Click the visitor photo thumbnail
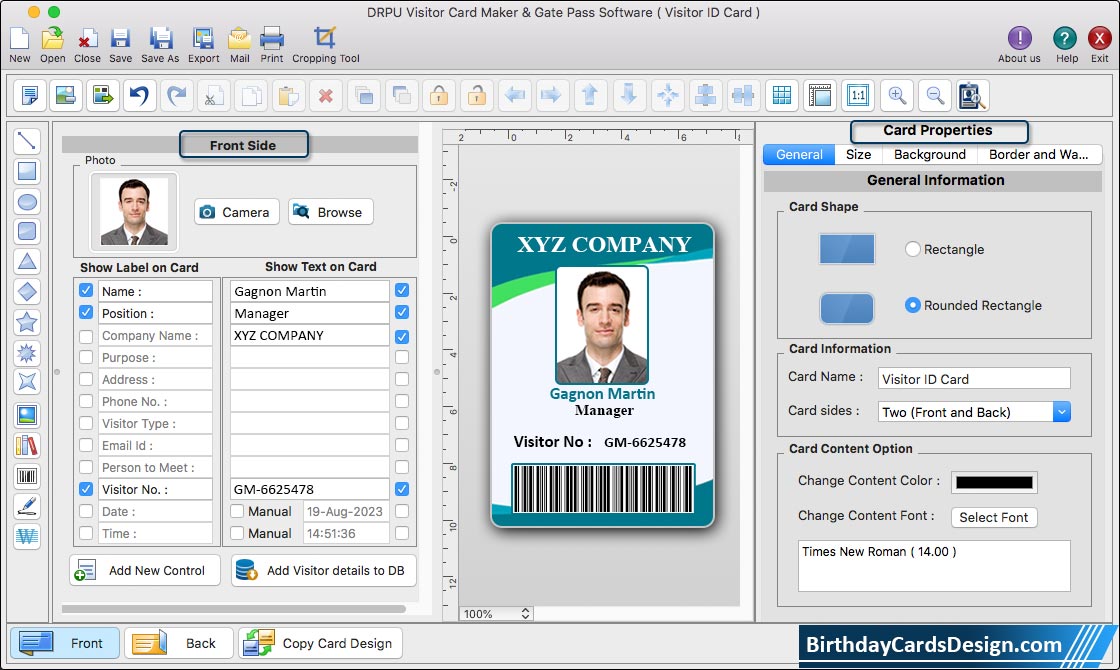Viewport: 1120px width, 670px height. [x=134, y=211]
